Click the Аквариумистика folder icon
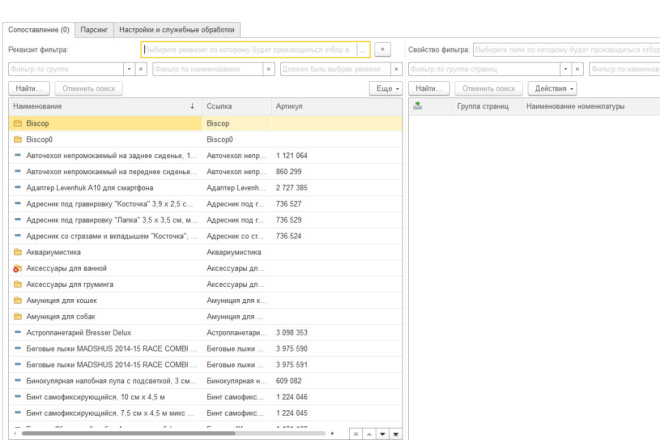Image resolution: width=660 pixels, height=440 pixels. pos(18,252)
